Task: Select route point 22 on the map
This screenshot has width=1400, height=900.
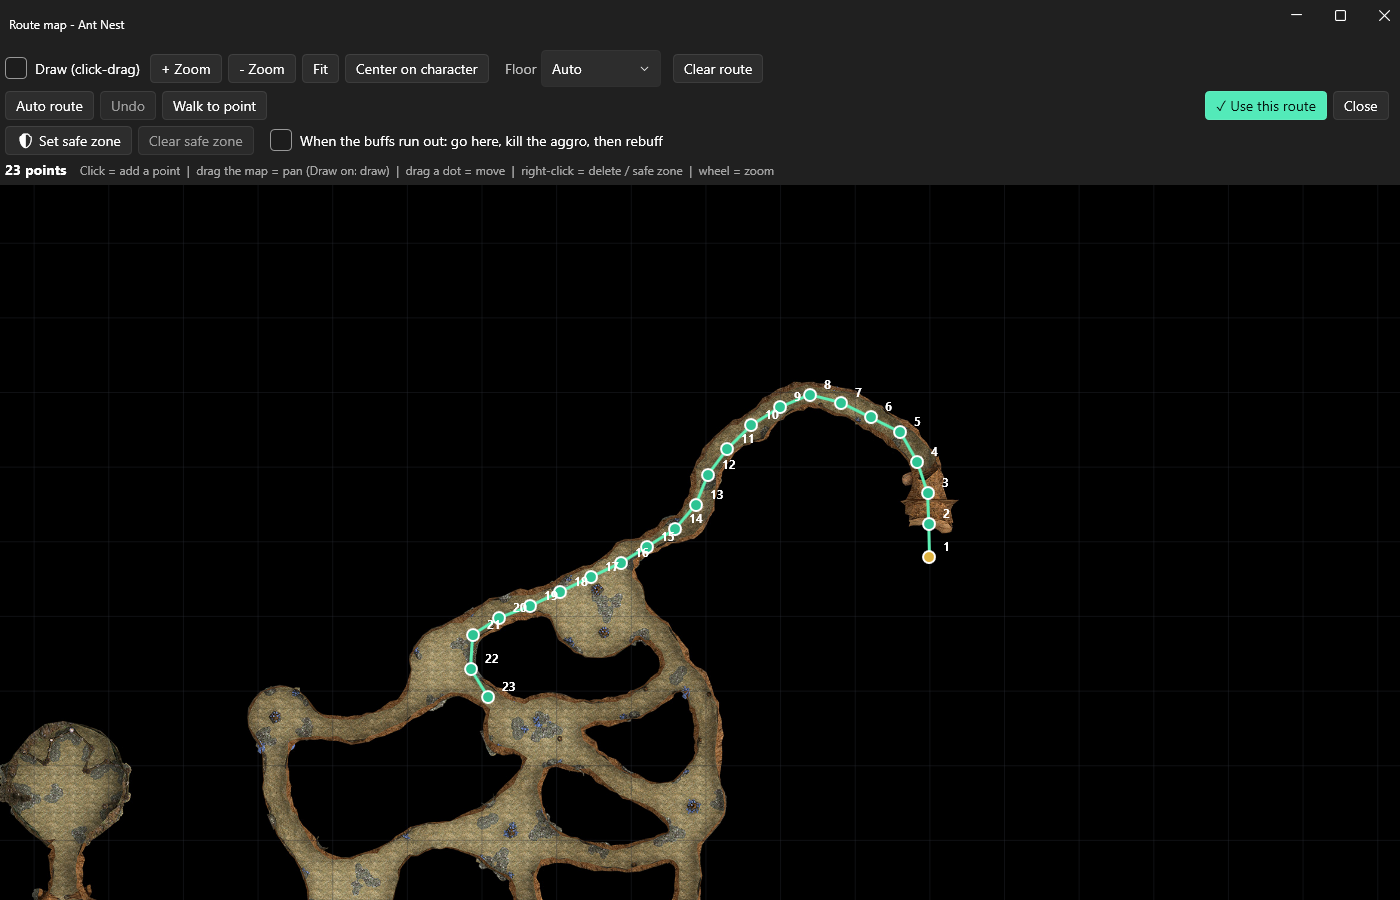Action: pos(471,669)
